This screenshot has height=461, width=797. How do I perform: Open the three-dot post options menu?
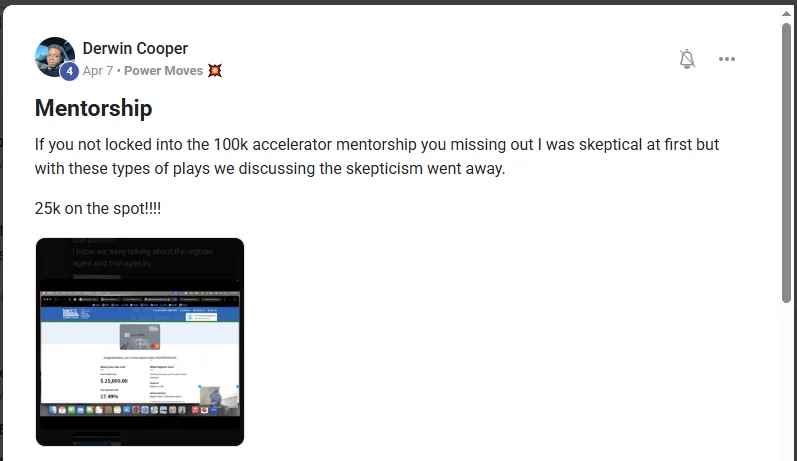pyautogui.click(x=727, y=59)
